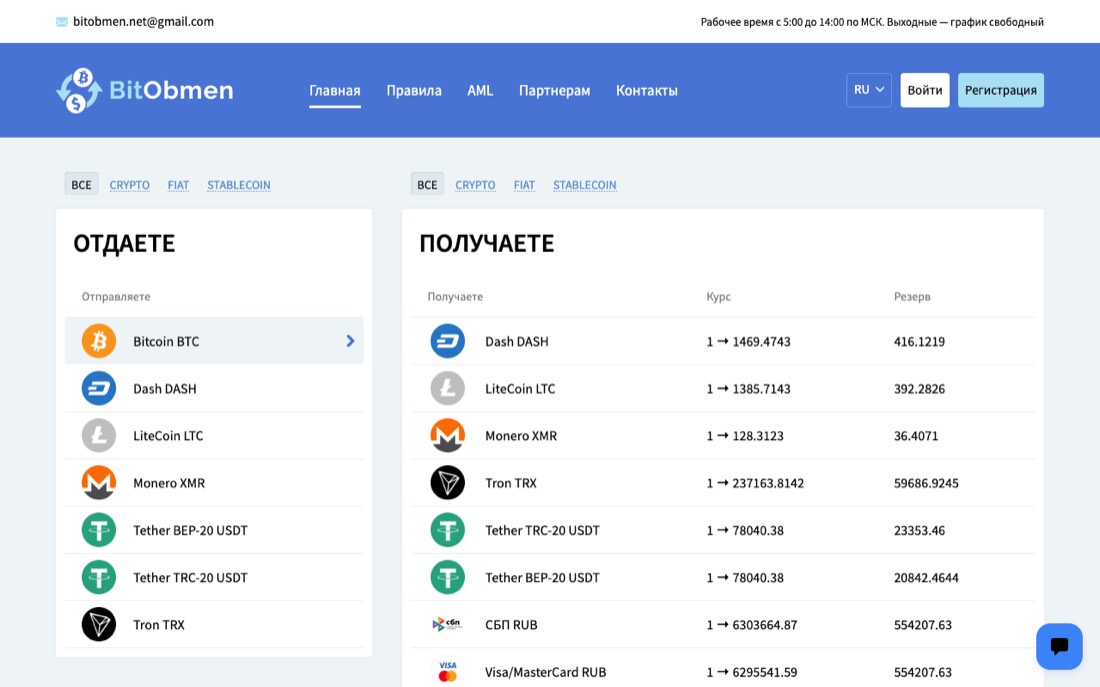Image resolution: width=1100 pixels, height=687 pixels.
Task: Click reserve value 416.1219
Action: click(x=919, y=342)
